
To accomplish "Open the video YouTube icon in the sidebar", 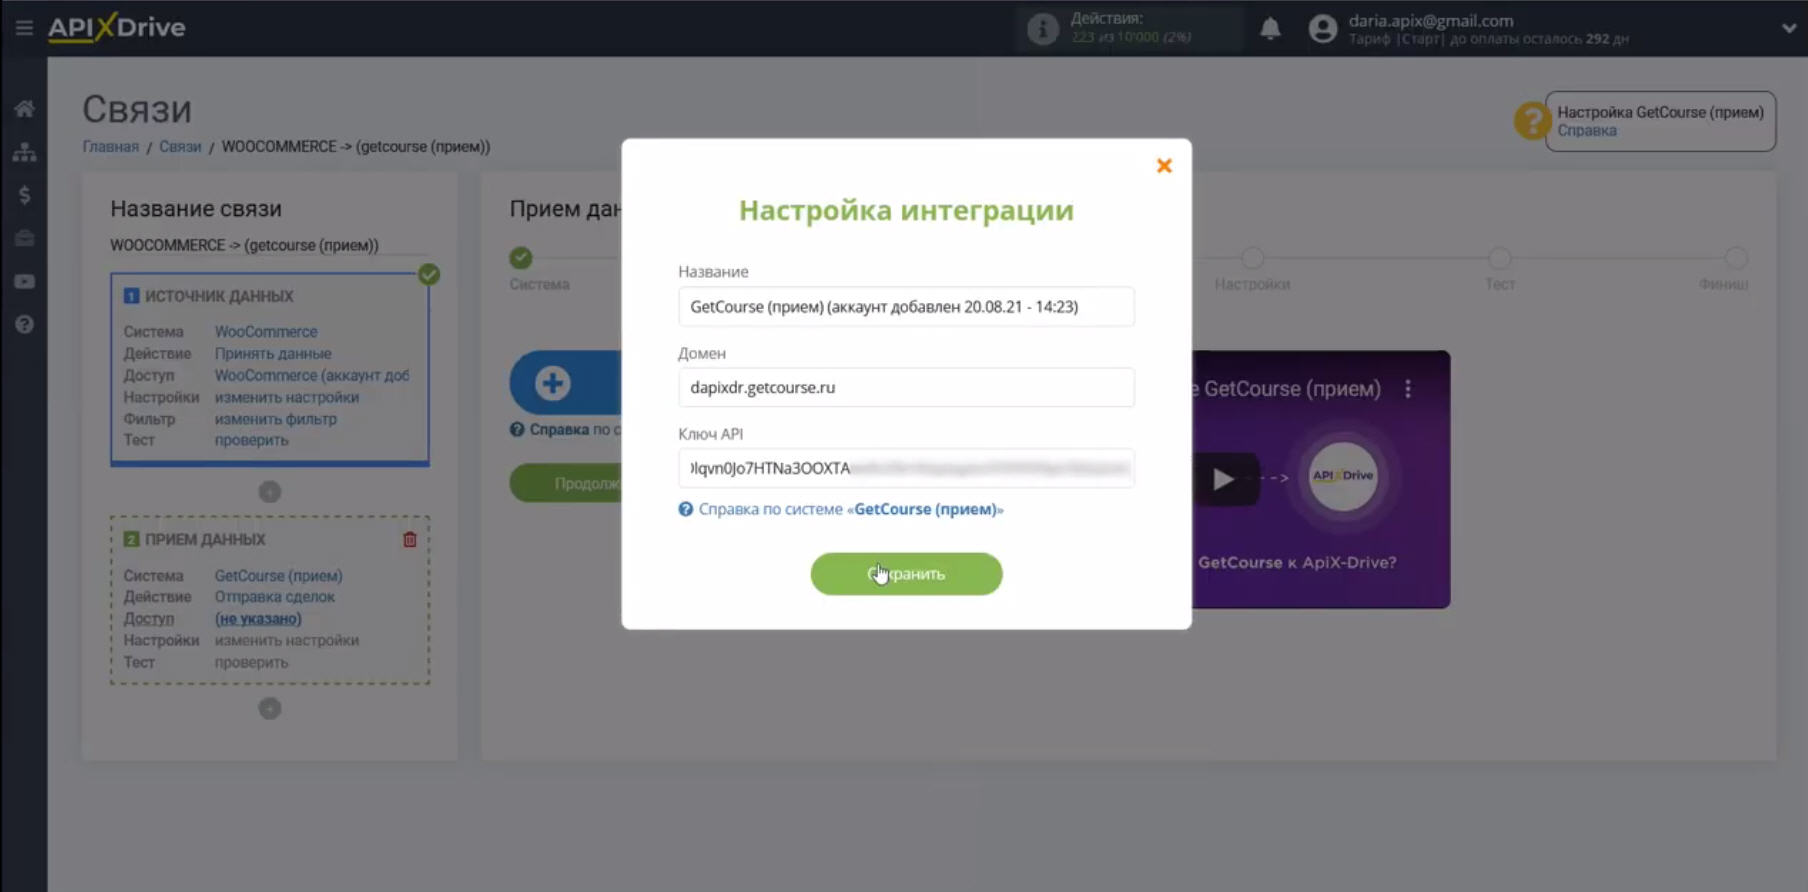I will coord(24,282).
